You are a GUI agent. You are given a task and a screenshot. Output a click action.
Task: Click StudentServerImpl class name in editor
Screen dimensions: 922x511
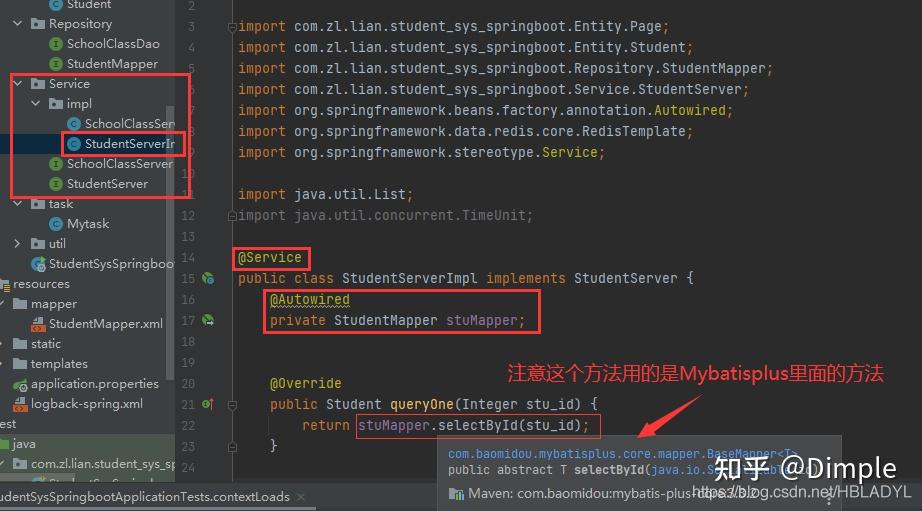pyautogui.click(x=409, y=279)
